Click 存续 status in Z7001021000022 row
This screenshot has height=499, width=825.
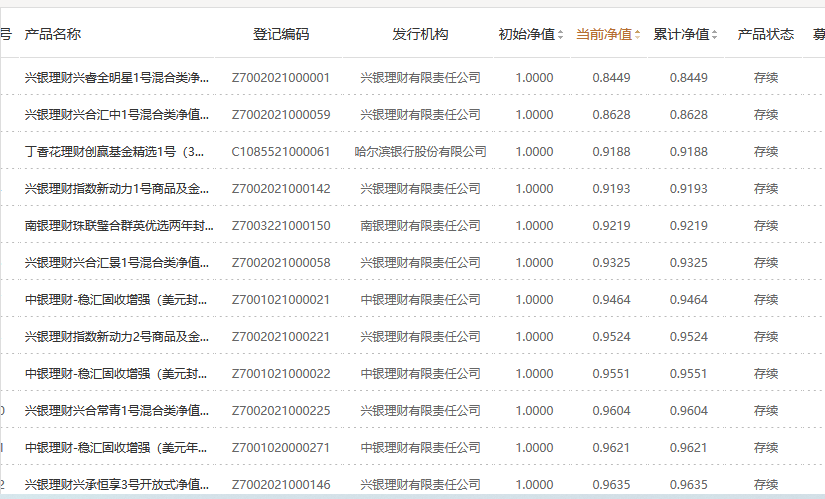(x=766, y=374)
